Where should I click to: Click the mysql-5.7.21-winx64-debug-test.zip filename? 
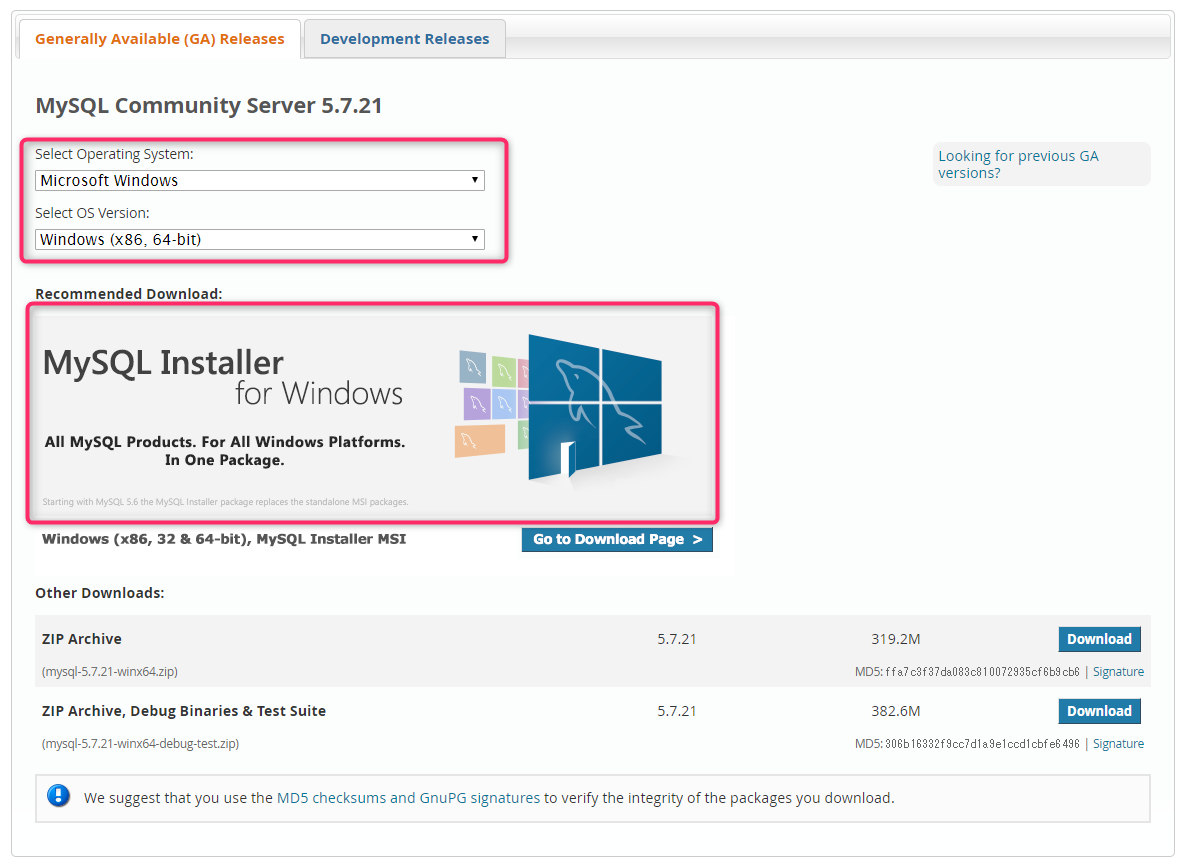140,744
